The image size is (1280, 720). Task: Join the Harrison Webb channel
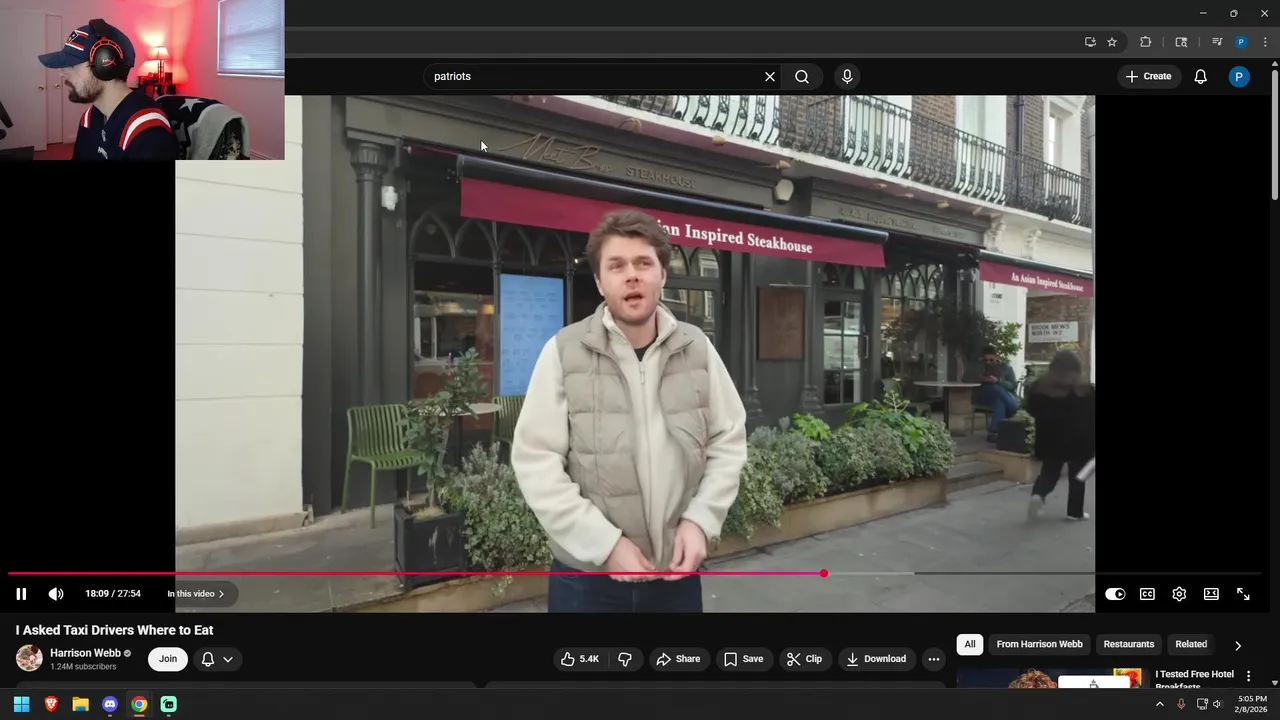click(x=168, y=659)
